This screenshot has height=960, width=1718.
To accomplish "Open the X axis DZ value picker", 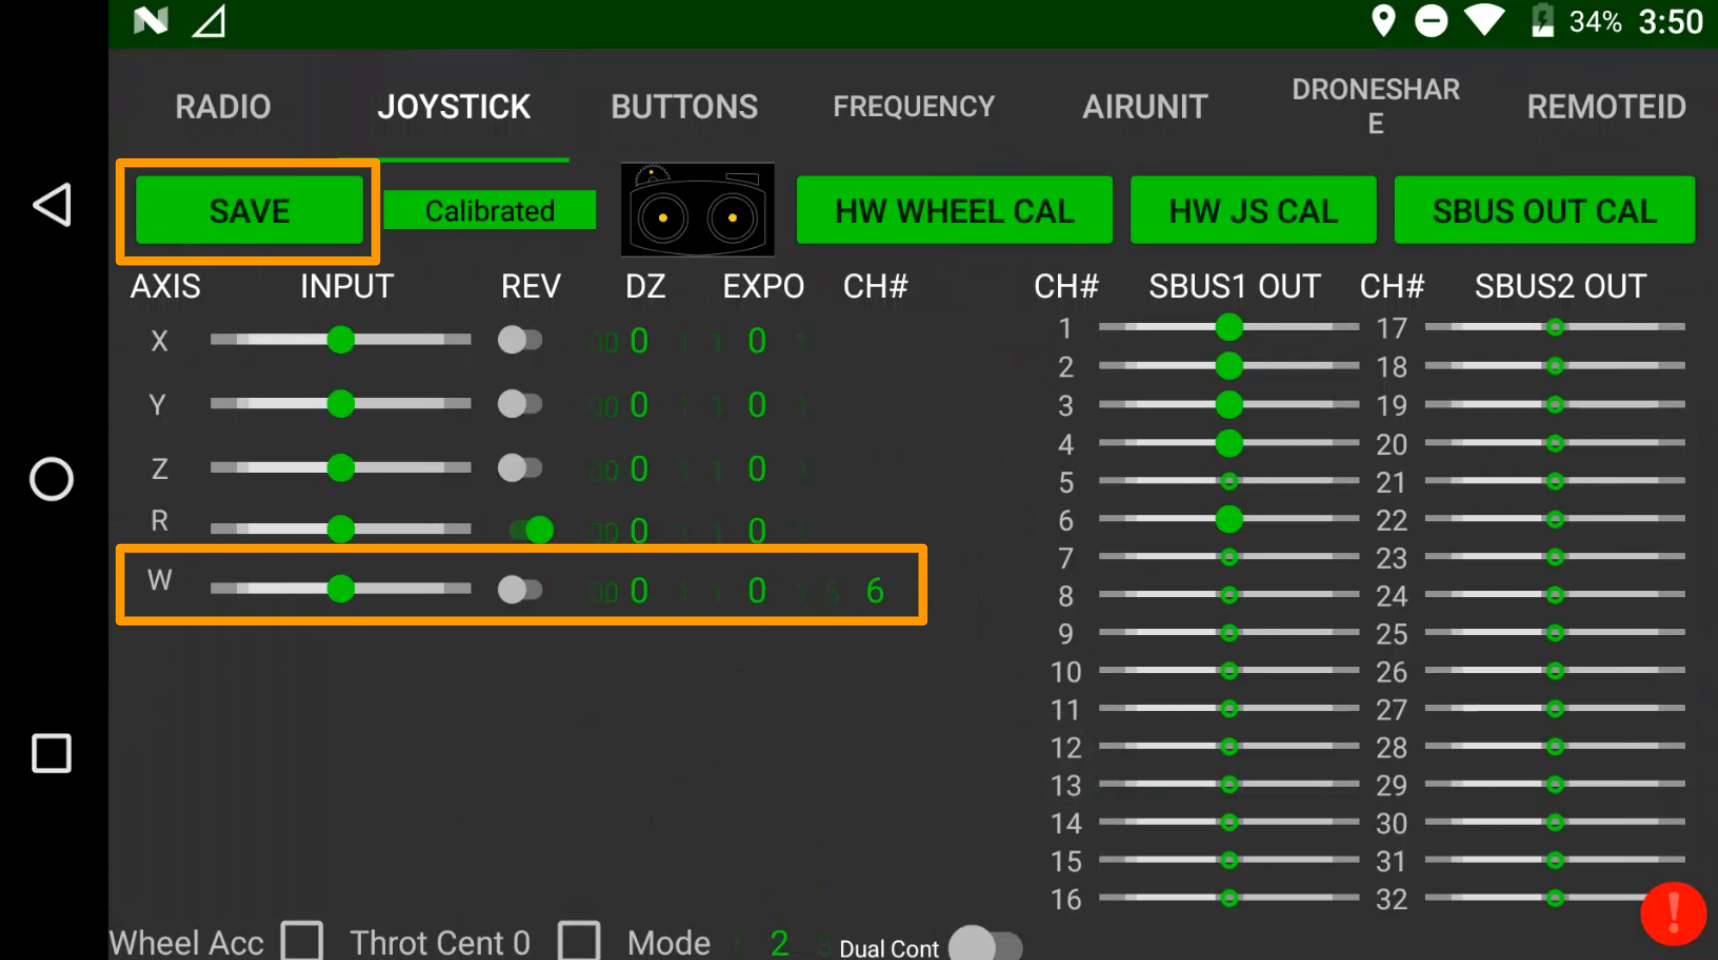I will (x=639, y=341).
